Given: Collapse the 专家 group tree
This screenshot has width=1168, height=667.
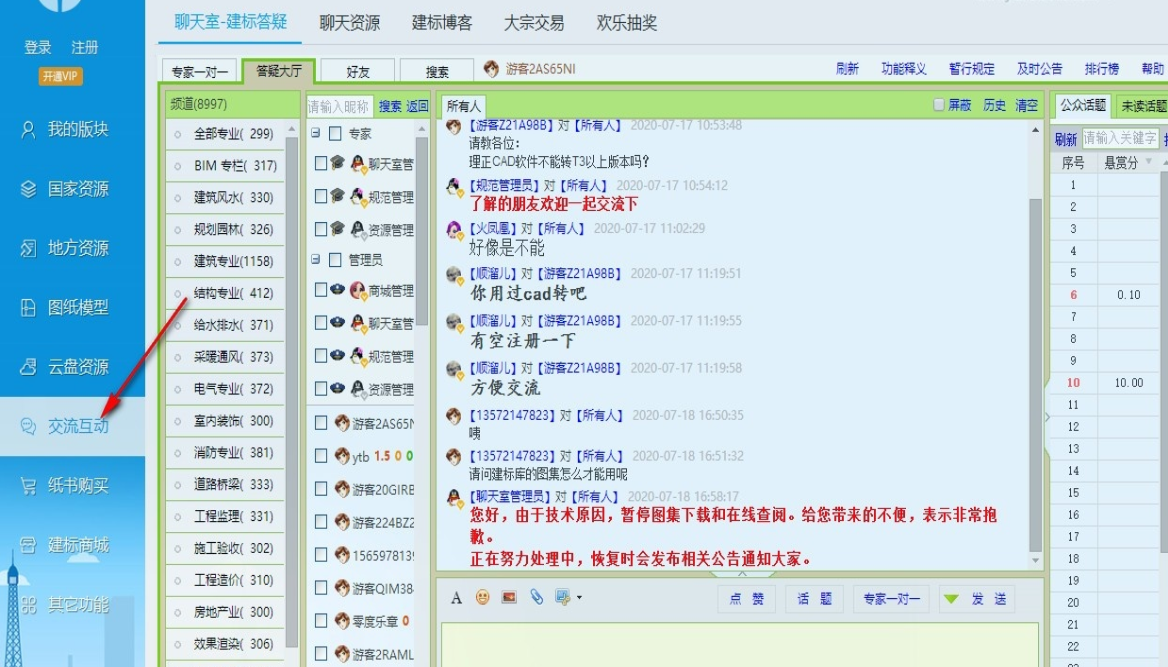Looking at the screenshot, I should [315, 133].
